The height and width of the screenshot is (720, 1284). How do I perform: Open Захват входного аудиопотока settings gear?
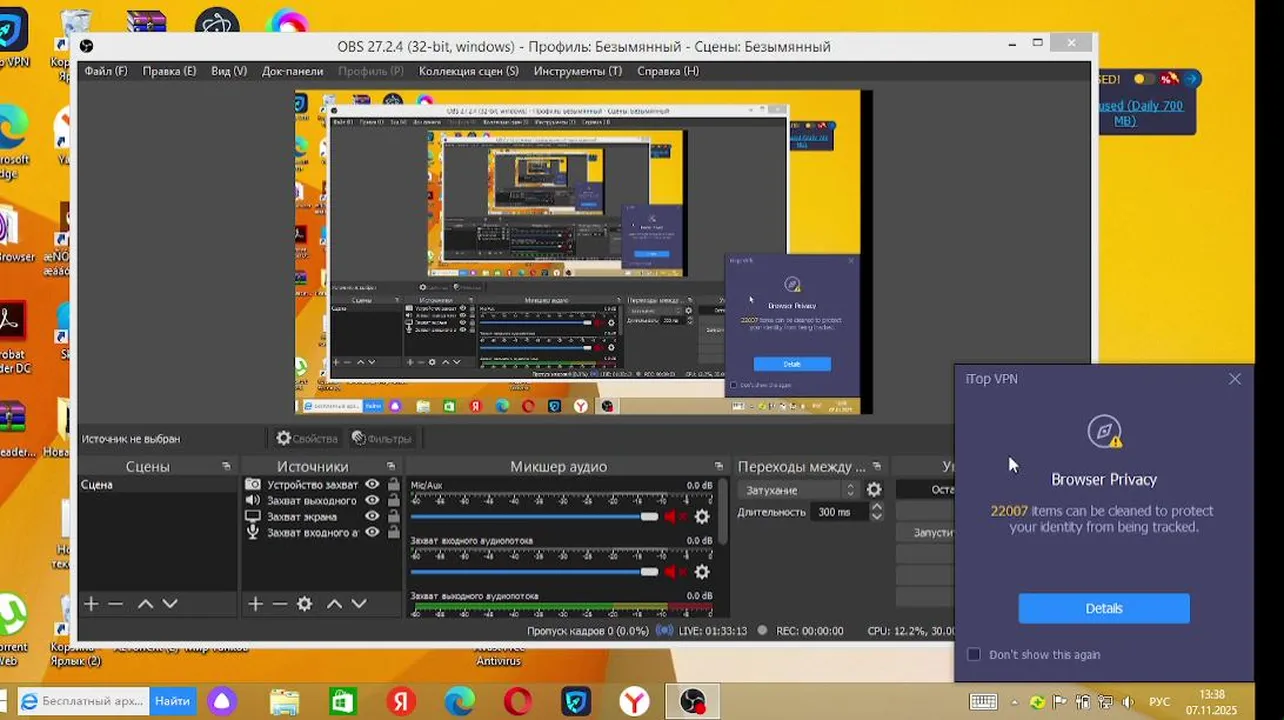[x=702, y=572]
